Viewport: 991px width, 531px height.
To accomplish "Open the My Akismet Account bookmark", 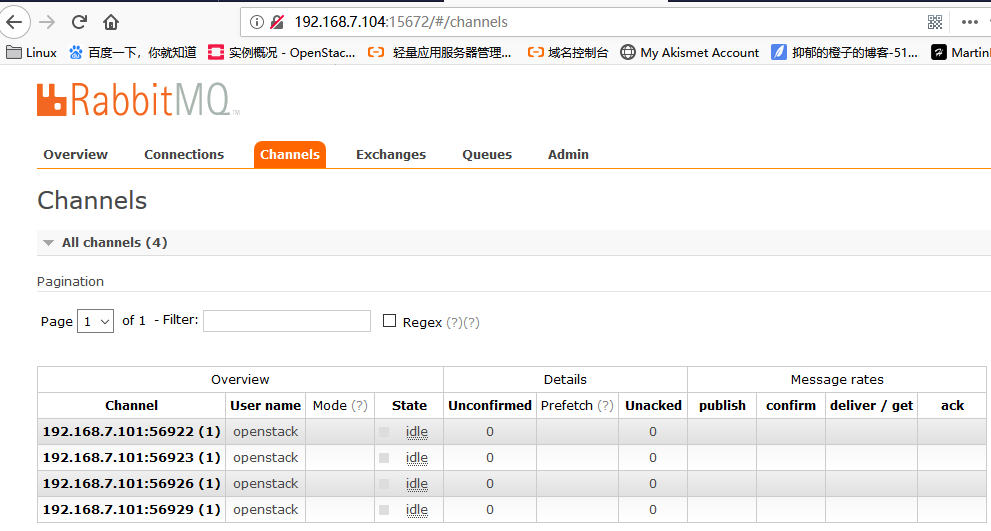I will point(690,52).
